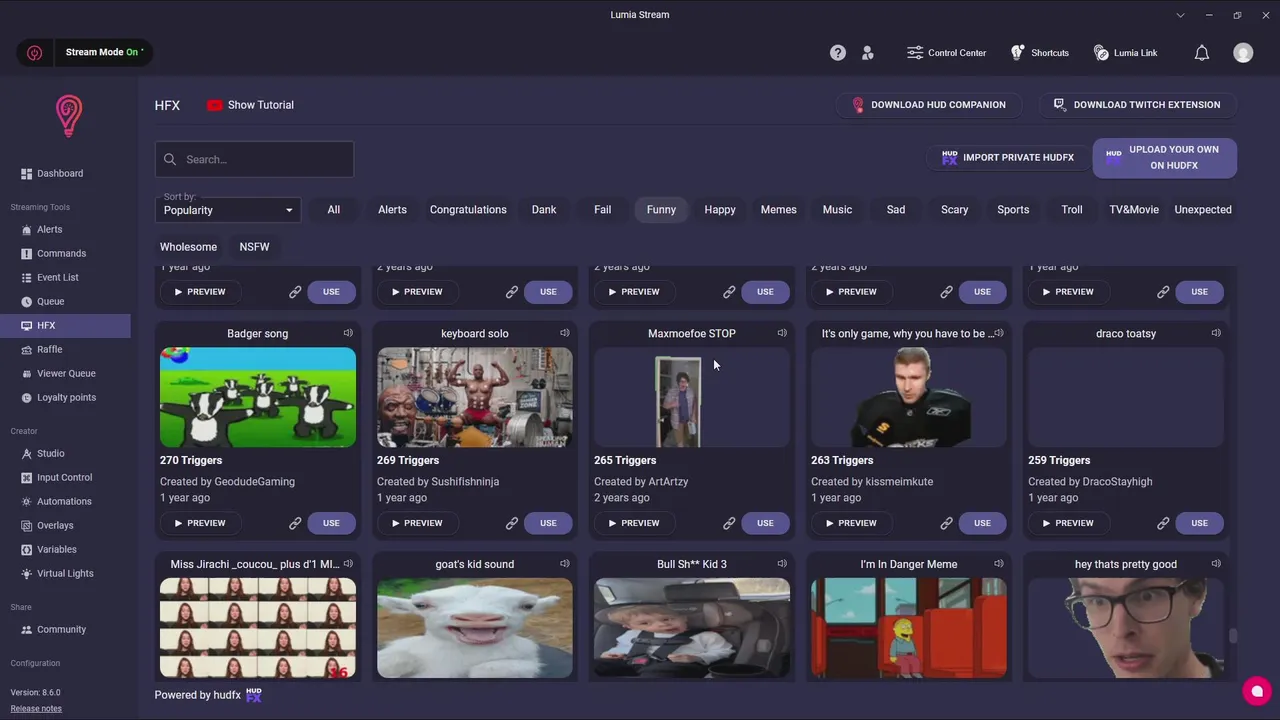
Task: Toggle Stream Mode On switch
Action: pyautogui.click(x=104, y=52)
